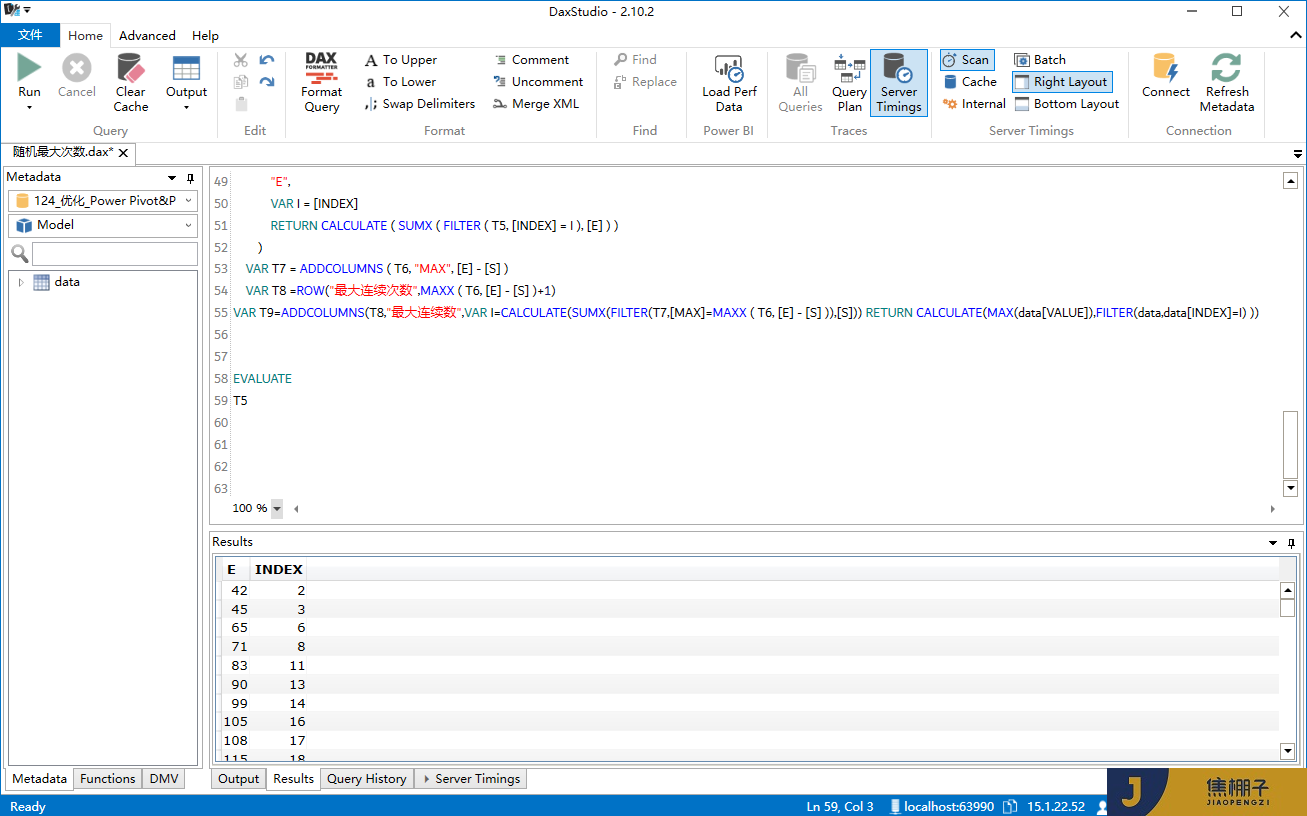Select Right Layout for server timings
The width and height of the screenshot is (1307, 816).
tap(1061, 82)
